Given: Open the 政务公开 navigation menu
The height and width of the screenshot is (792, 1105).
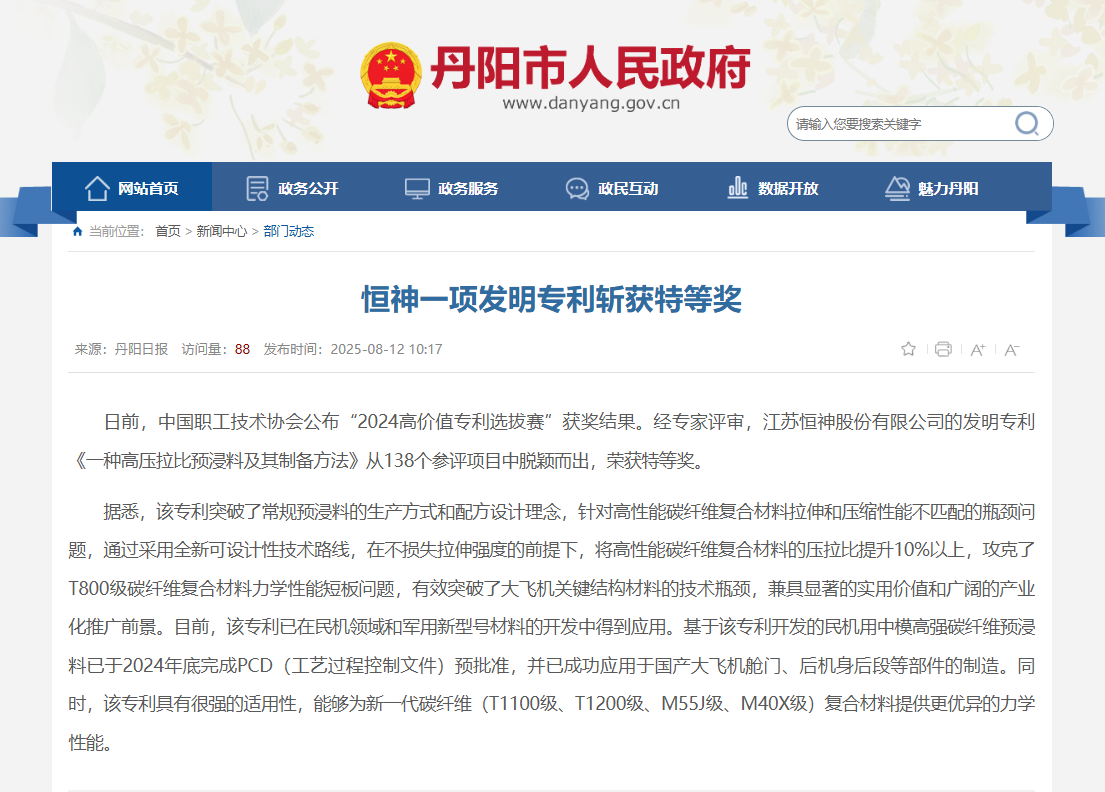Looking at the screenshot, I should (308, 188).
